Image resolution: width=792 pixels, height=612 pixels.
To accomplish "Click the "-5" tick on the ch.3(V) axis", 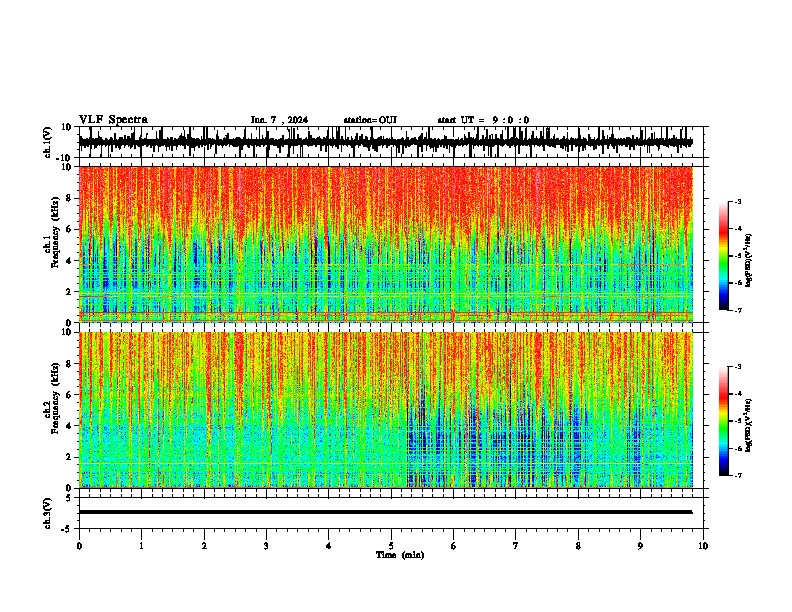I will (67, 529).
